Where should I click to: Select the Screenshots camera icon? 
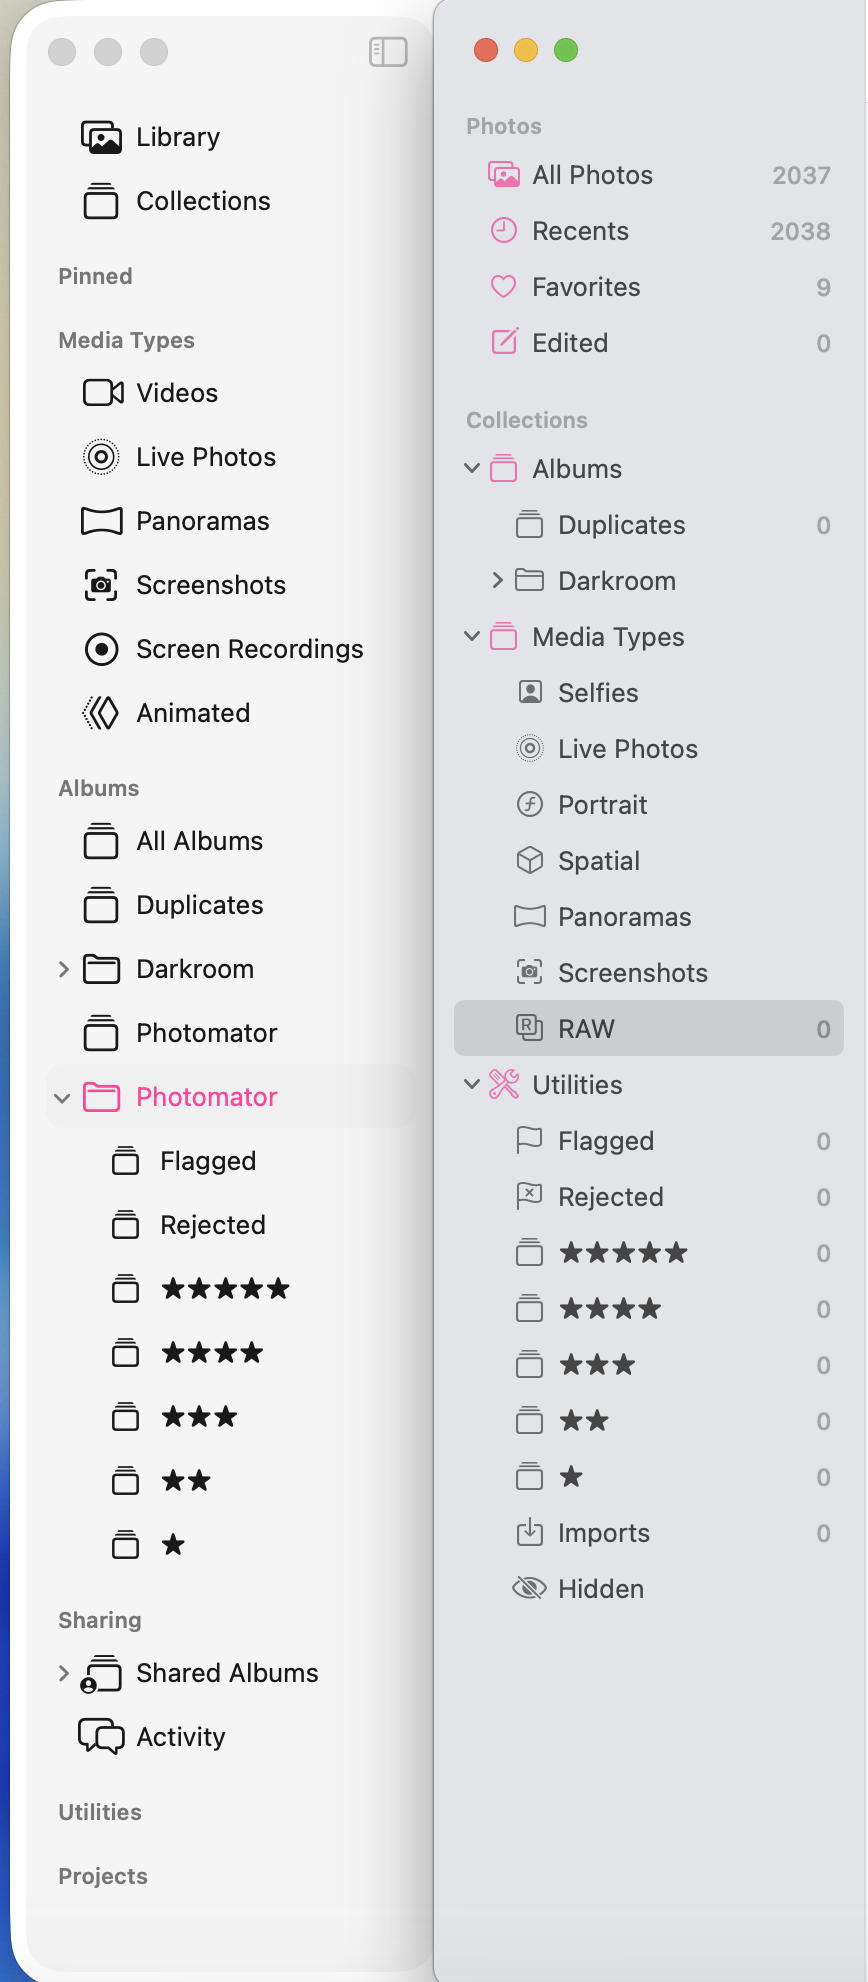tap(530, 972)
